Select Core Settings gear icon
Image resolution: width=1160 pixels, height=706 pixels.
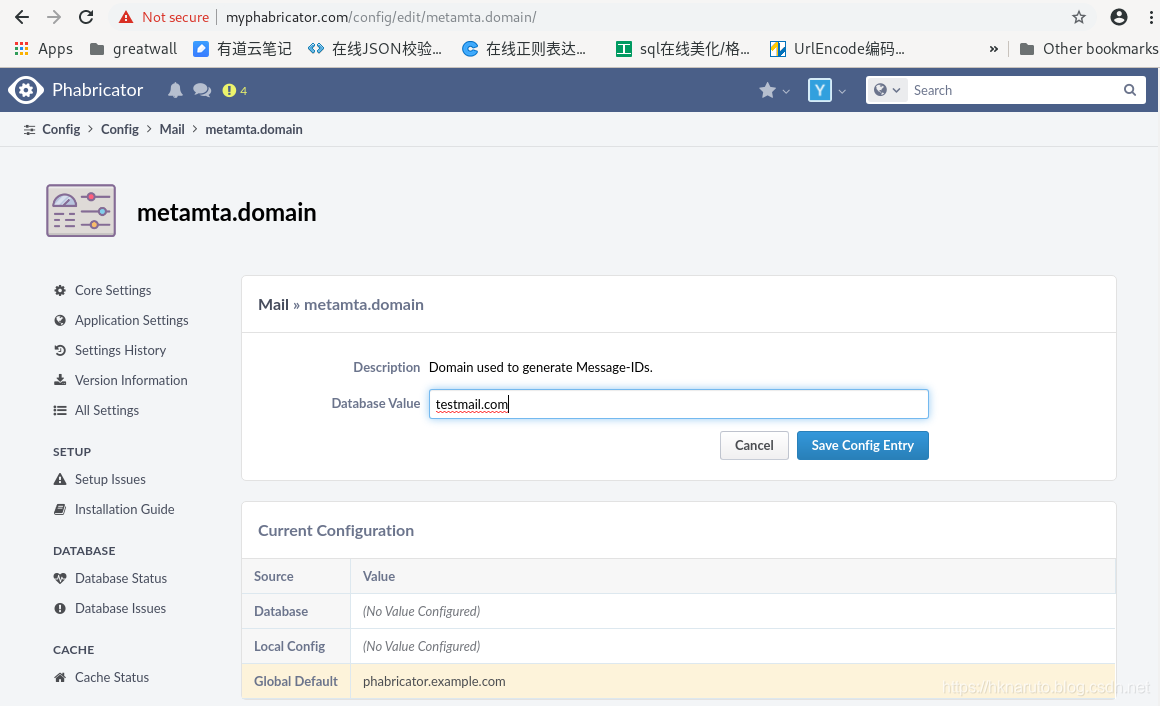[59, 290]
